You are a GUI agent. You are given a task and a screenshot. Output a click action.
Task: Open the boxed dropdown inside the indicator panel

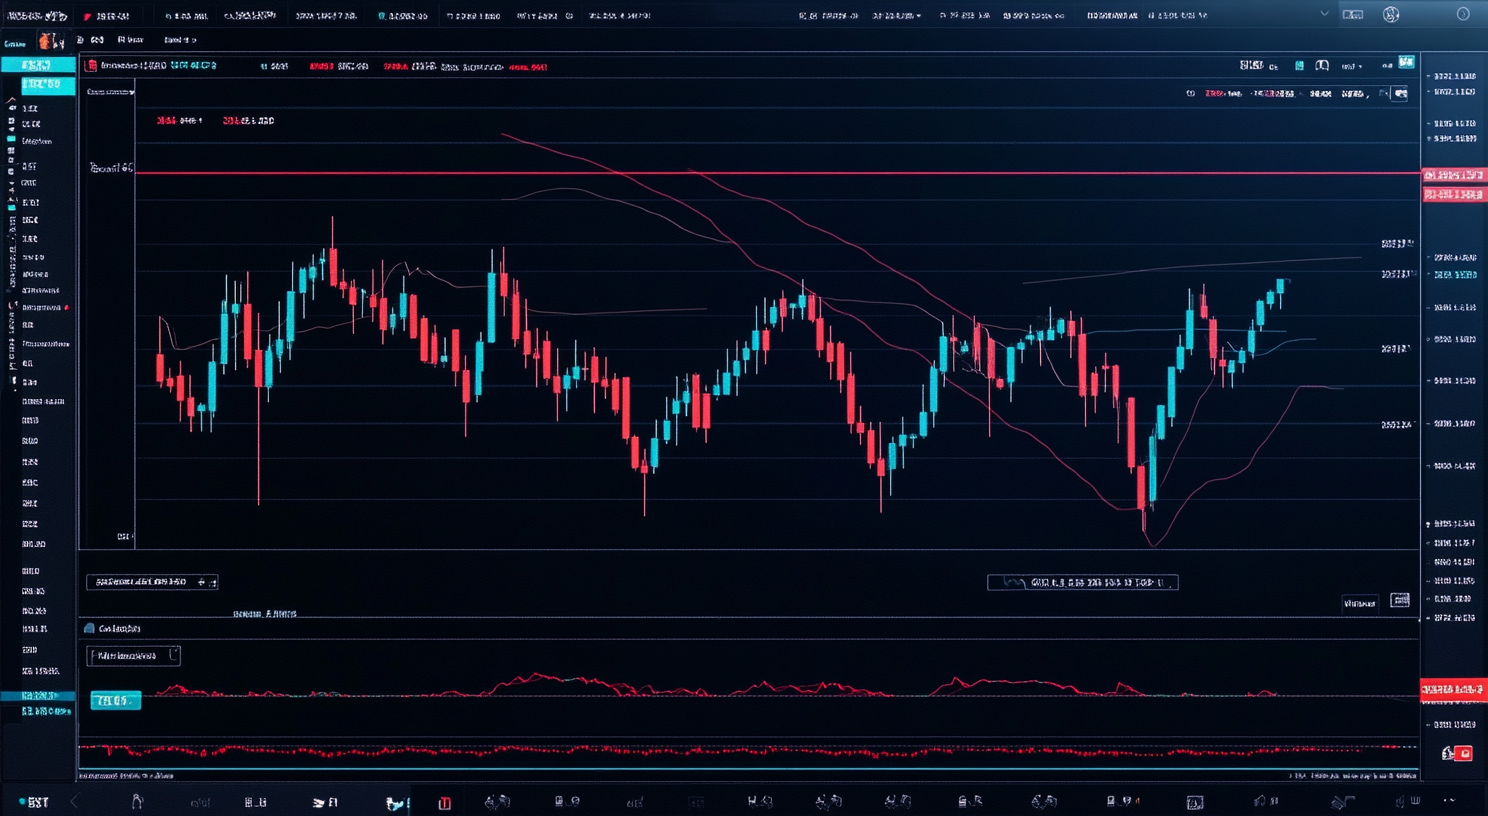[134, 656]
